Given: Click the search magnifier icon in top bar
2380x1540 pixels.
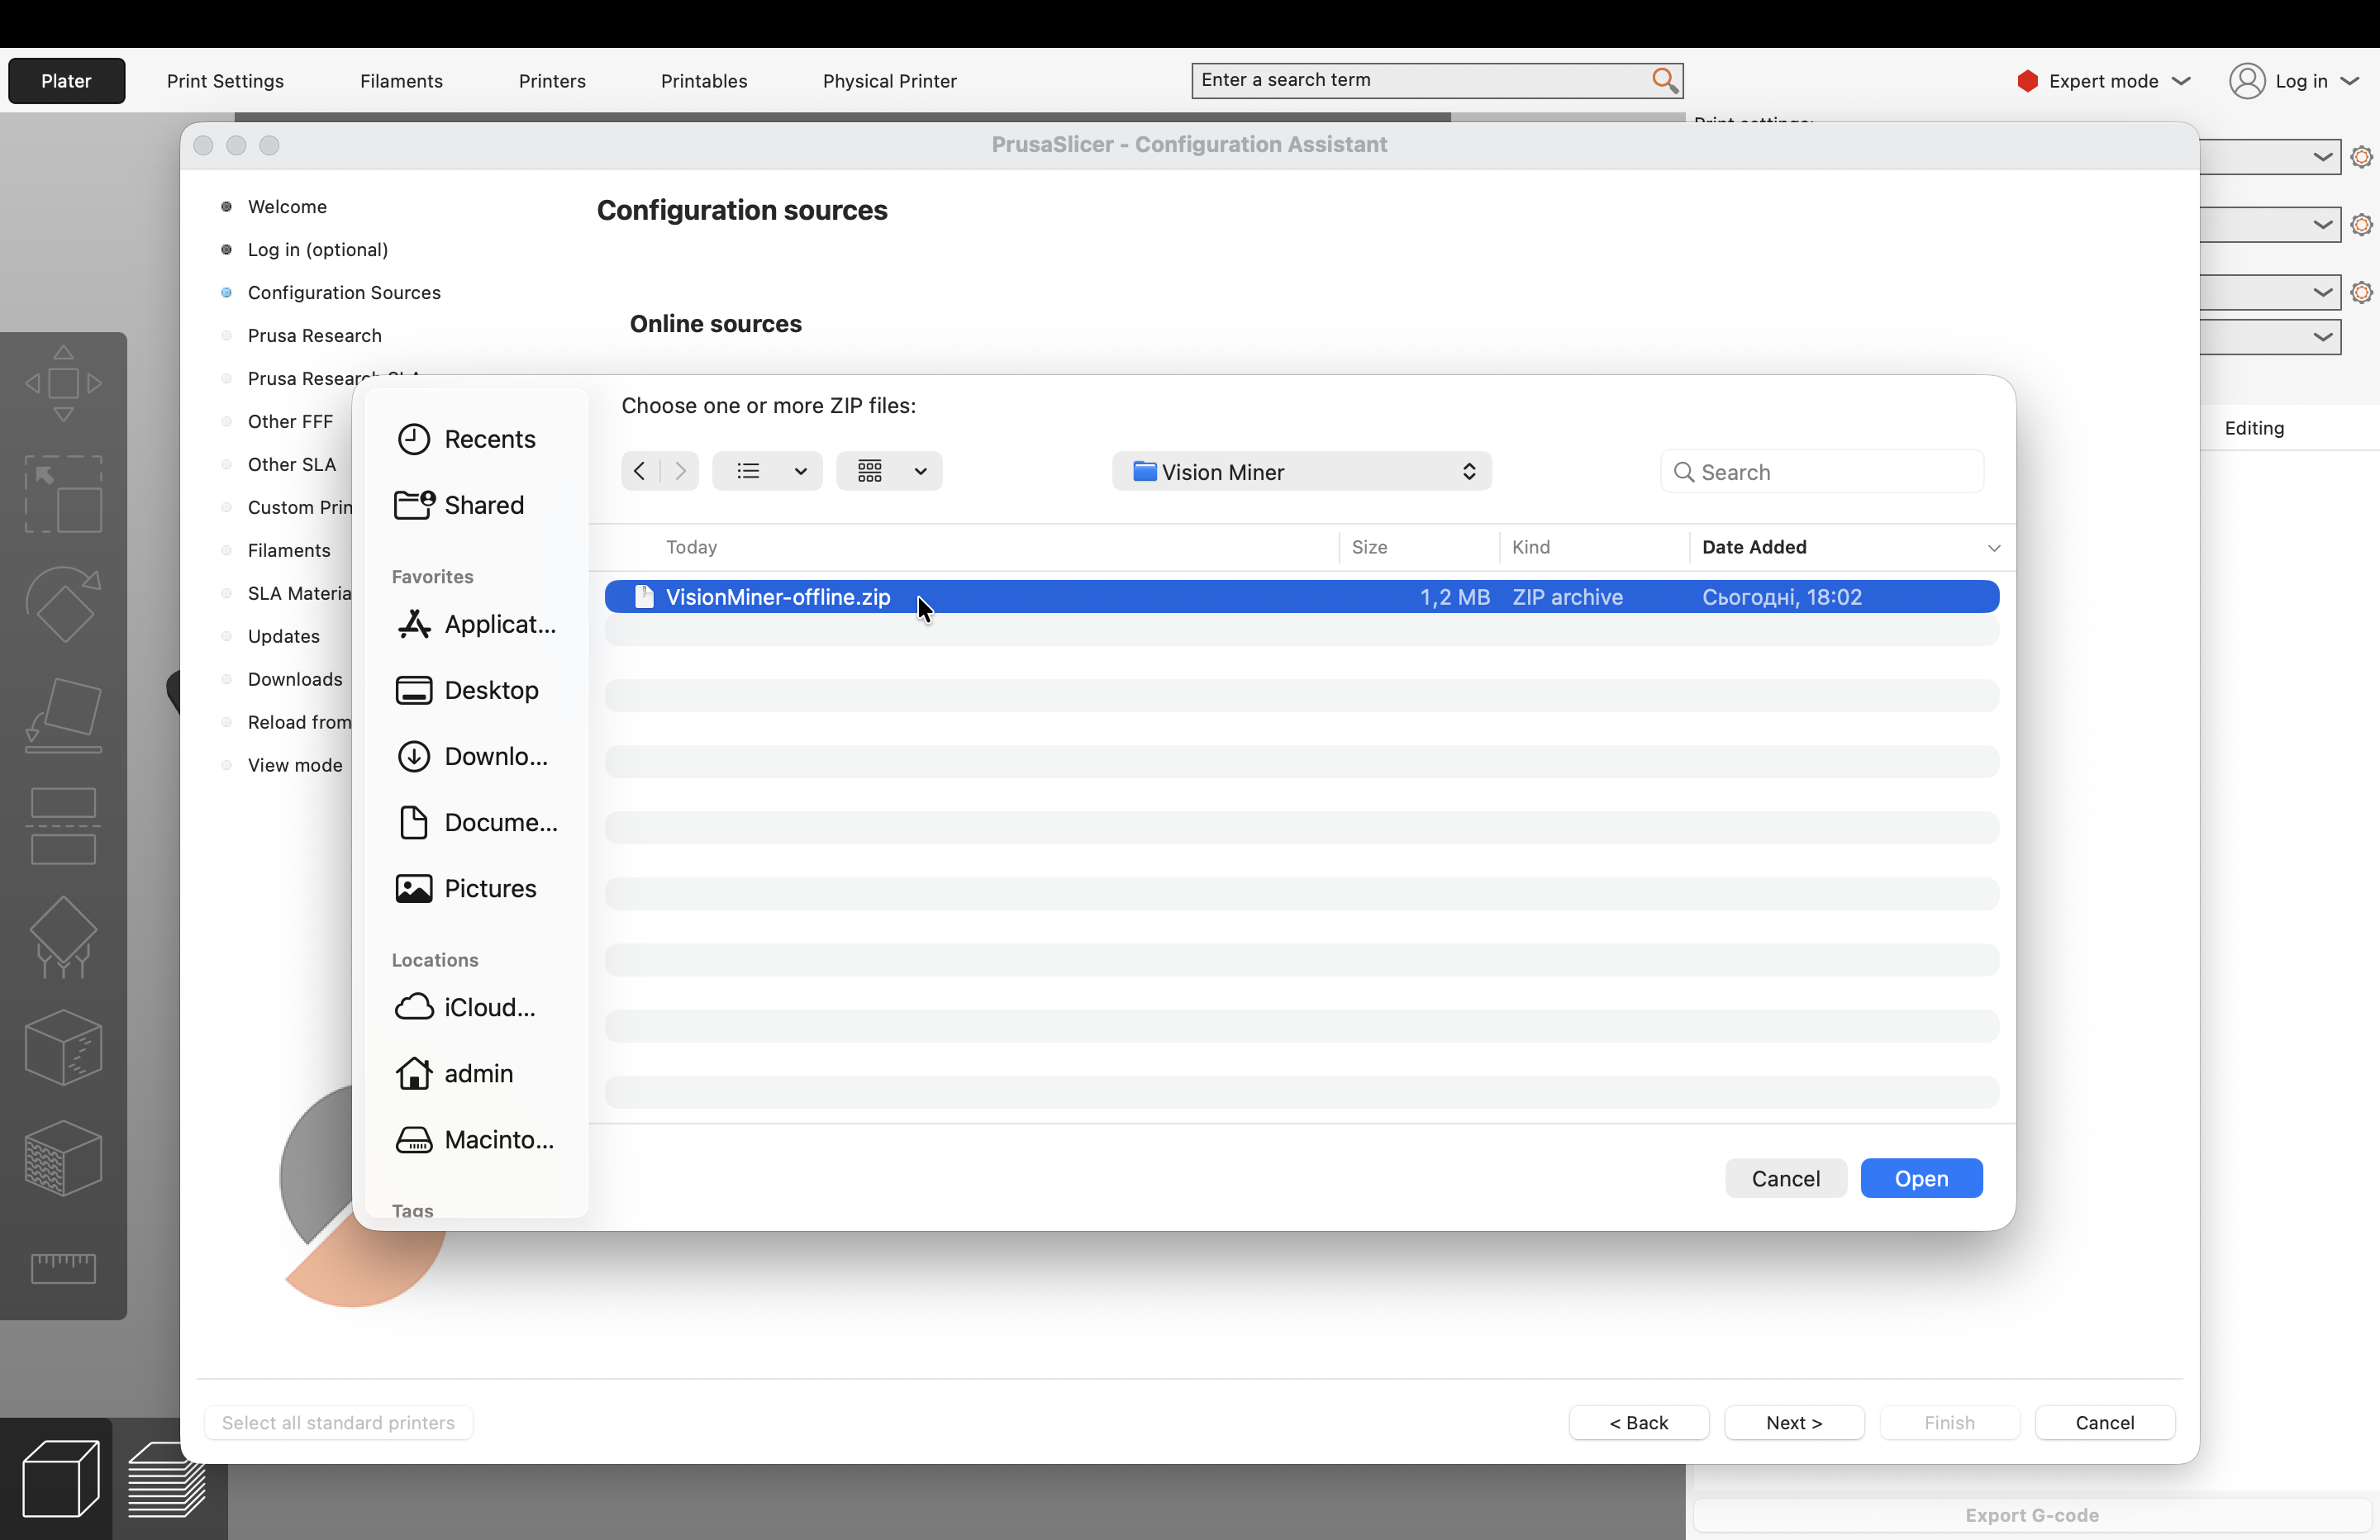Looking at the screenshot, I should tap(1664, 80).
